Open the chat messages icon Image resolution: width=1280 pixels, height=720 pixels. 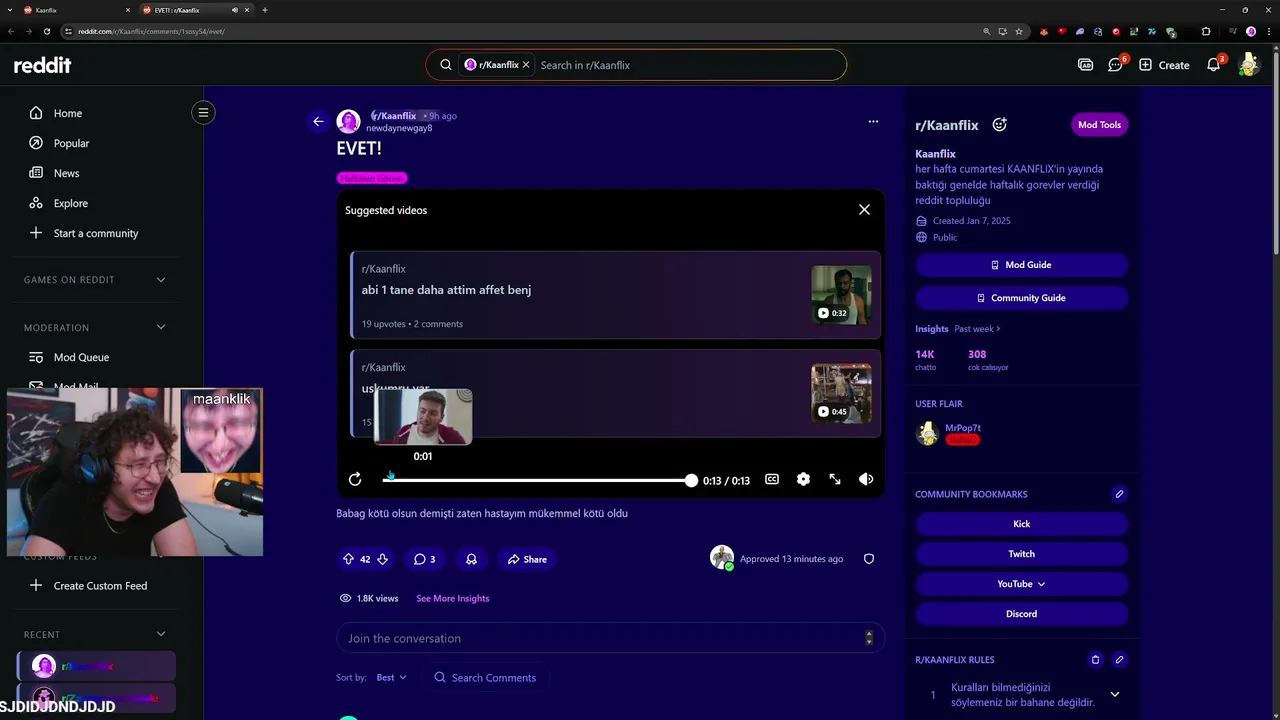pyautogui.click(x=1115, y=65)
